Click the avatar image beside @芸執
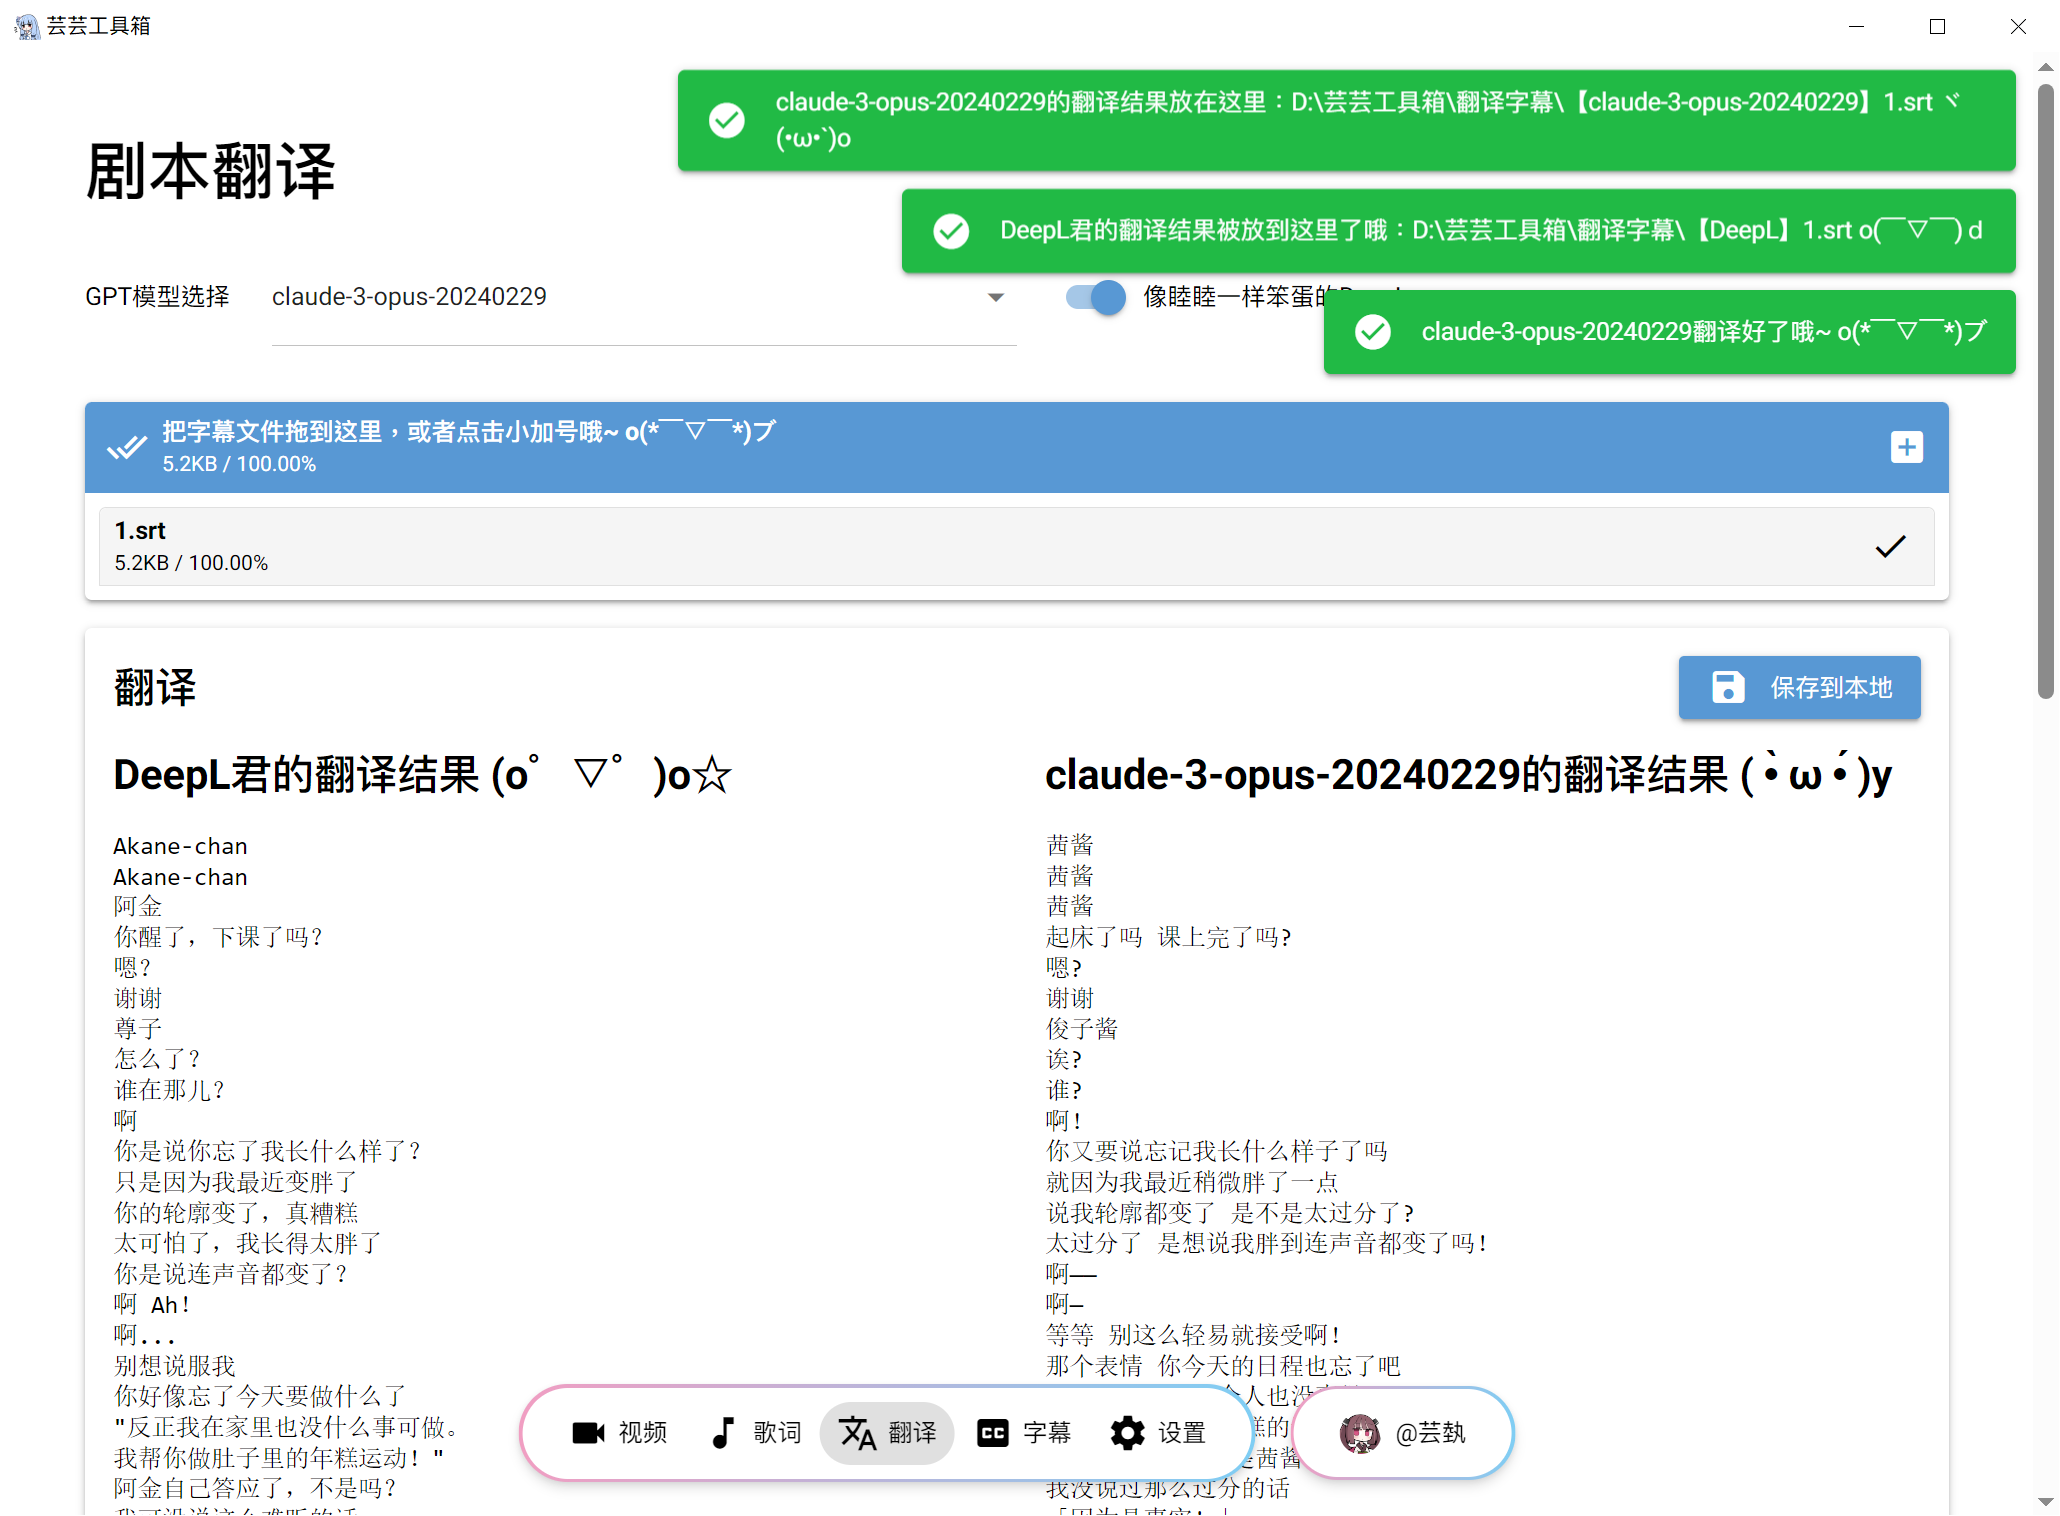Viewport: 2060px width, 1516px height. [1359, 1433]
